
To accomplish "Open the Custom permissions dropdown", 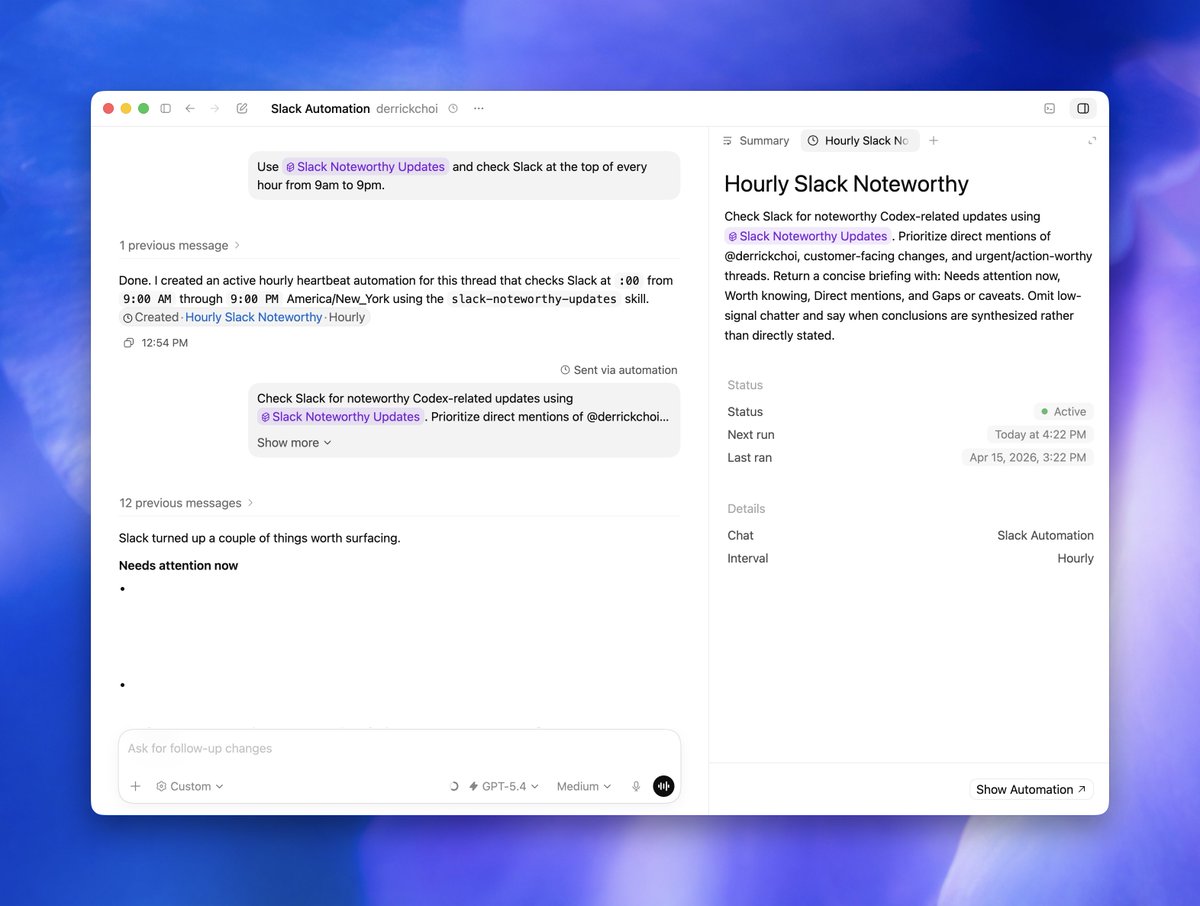I will pyautogui.click(x=190, y=786).
